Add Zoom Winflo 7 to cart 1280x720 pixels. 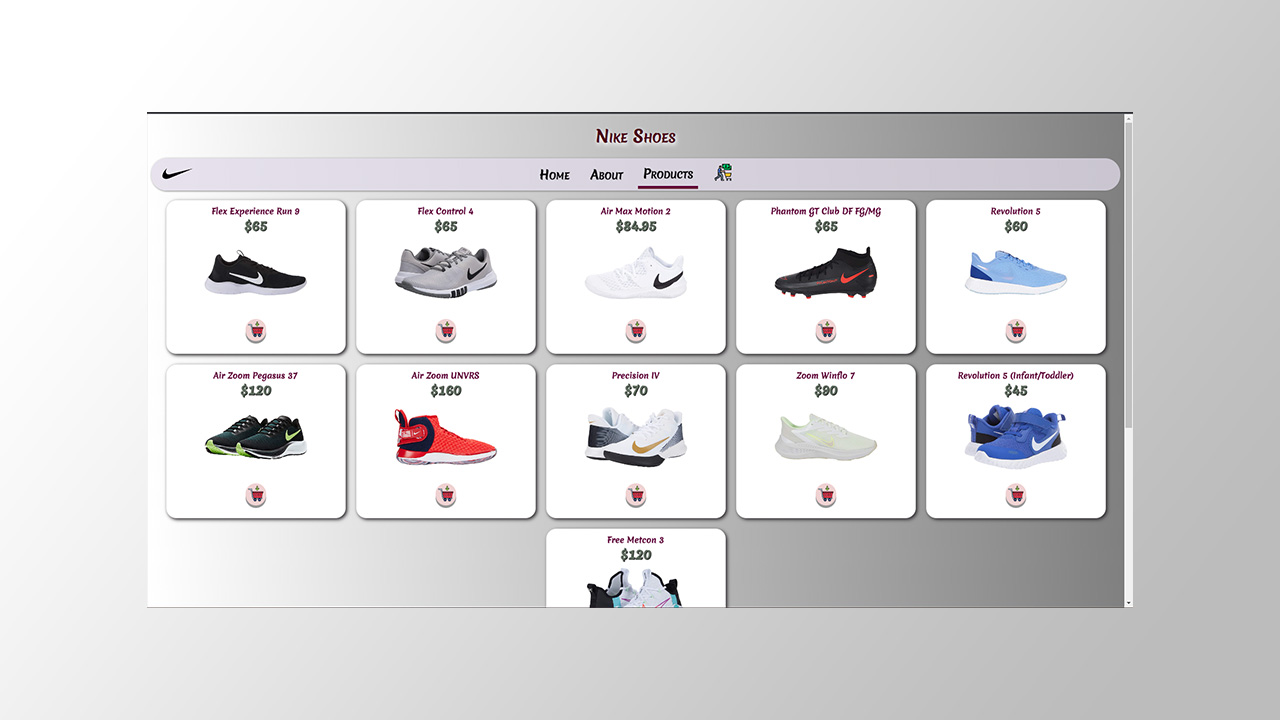(826, 495)
